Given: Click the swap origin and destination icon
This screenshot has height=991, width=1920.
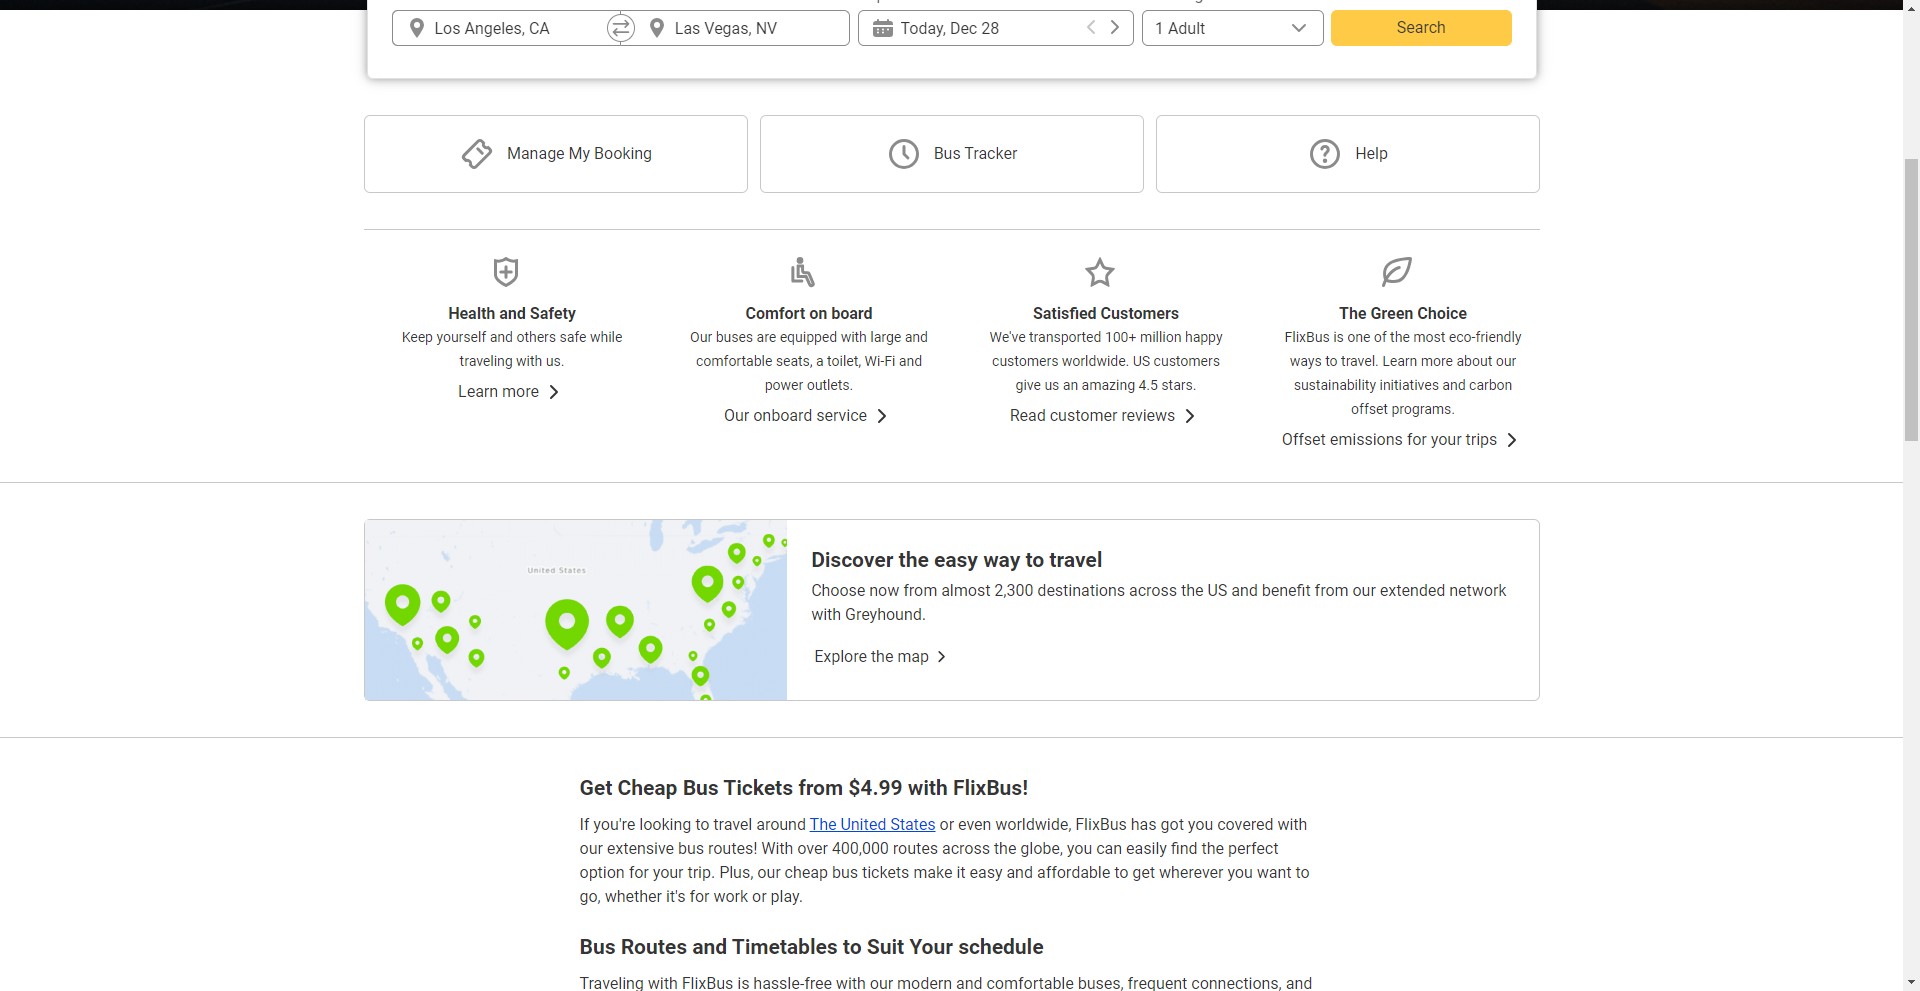Looking at the screenshot, I should click(620, 28).
